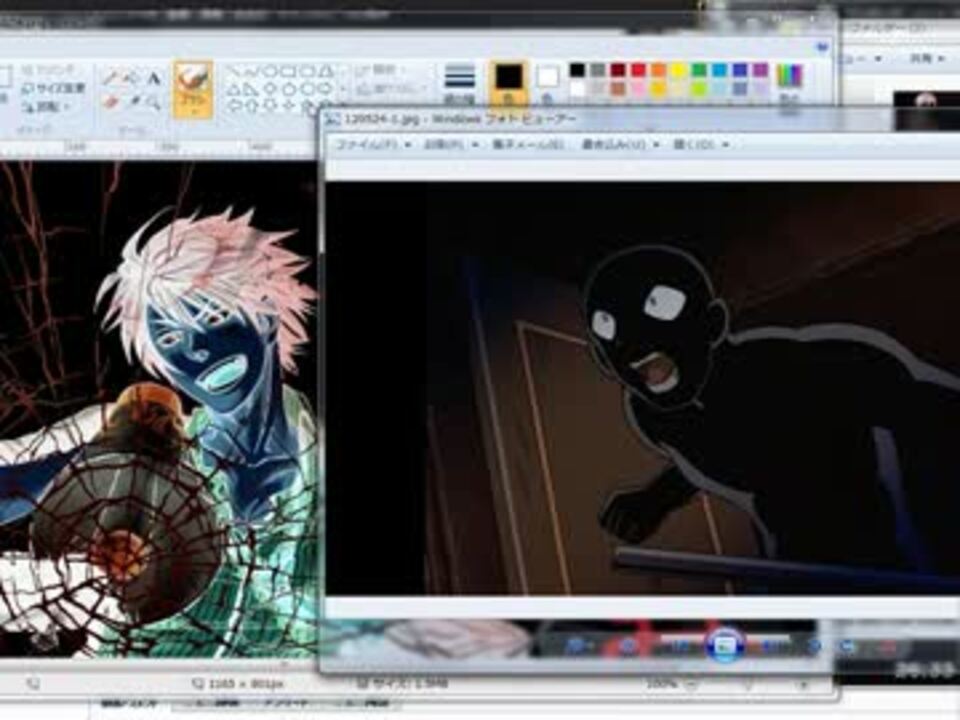Open the Brushes tool button
Viewport: 960px width, 720px height.
tap(193, 89)
